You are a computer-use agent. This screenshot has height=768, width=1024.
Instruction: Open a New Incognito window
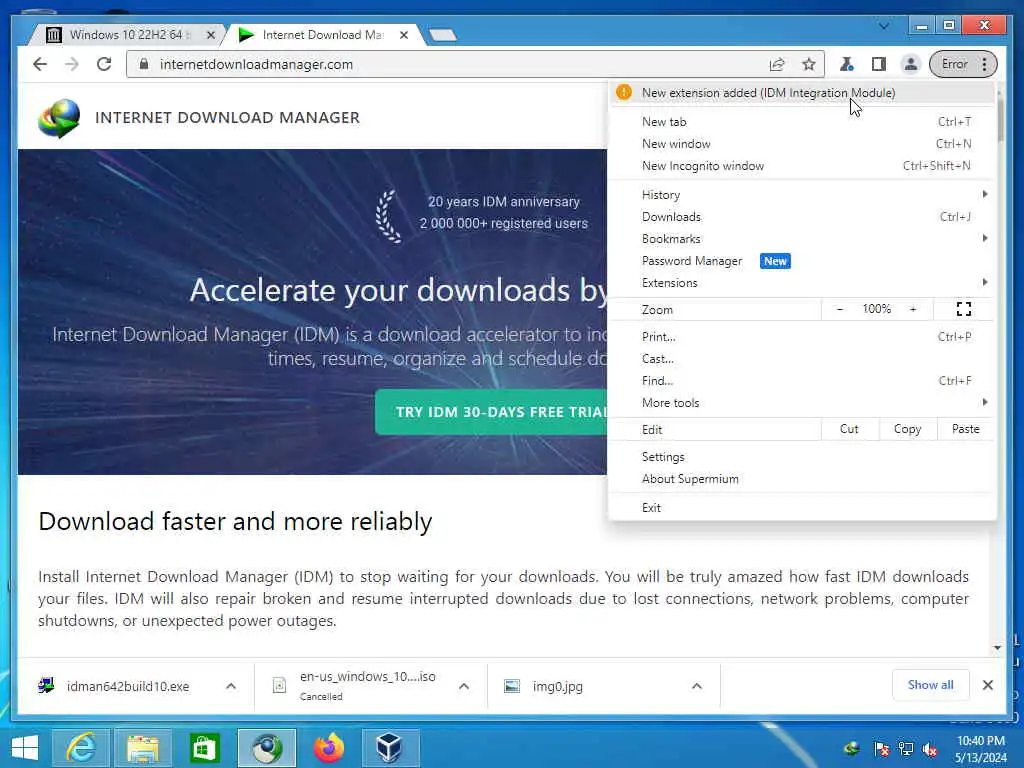pos(801,166)
